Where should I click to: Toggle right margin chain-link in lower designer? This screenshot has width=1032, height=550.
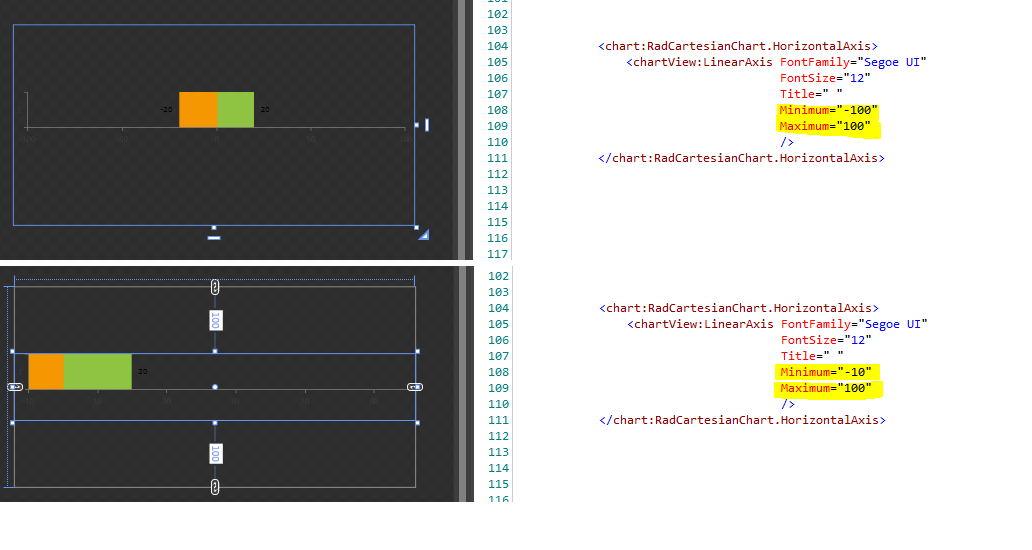click(415, 387)
